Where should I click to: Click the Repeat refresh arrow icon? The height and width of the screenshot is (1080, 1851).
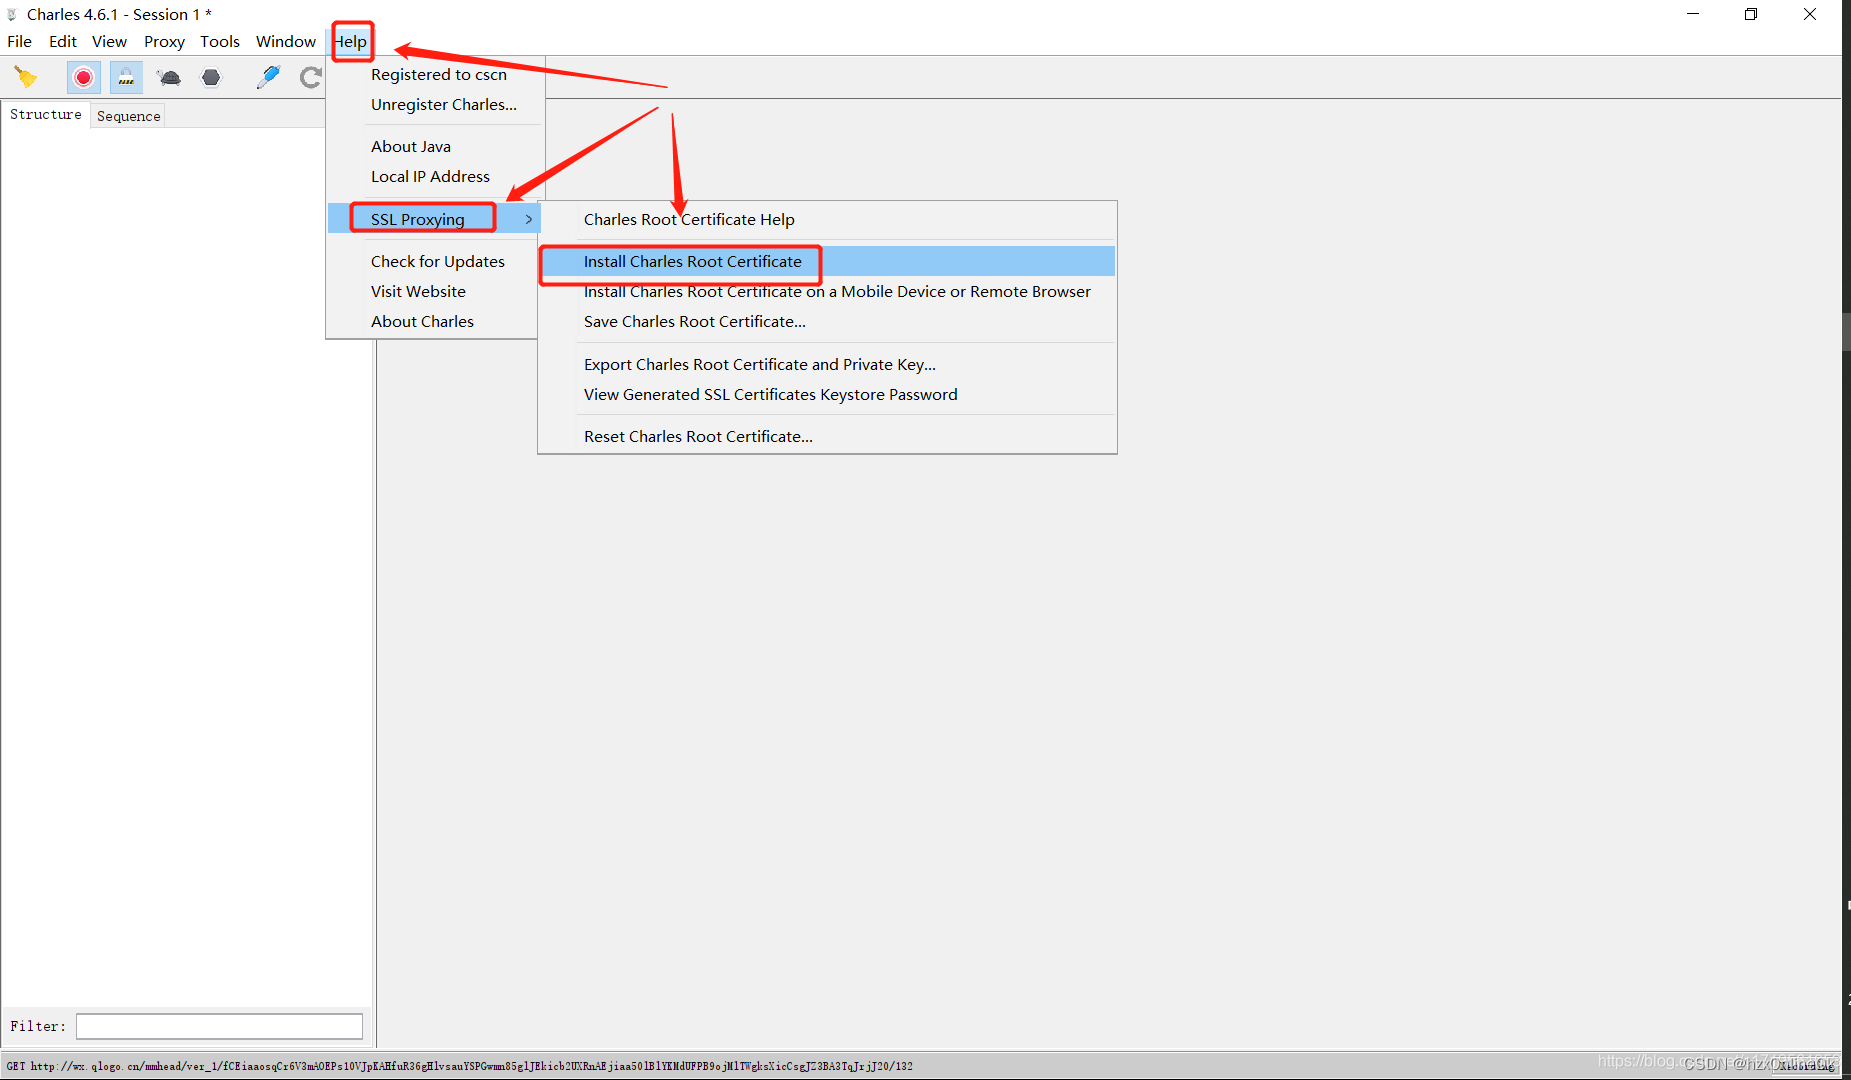[311, 77]
